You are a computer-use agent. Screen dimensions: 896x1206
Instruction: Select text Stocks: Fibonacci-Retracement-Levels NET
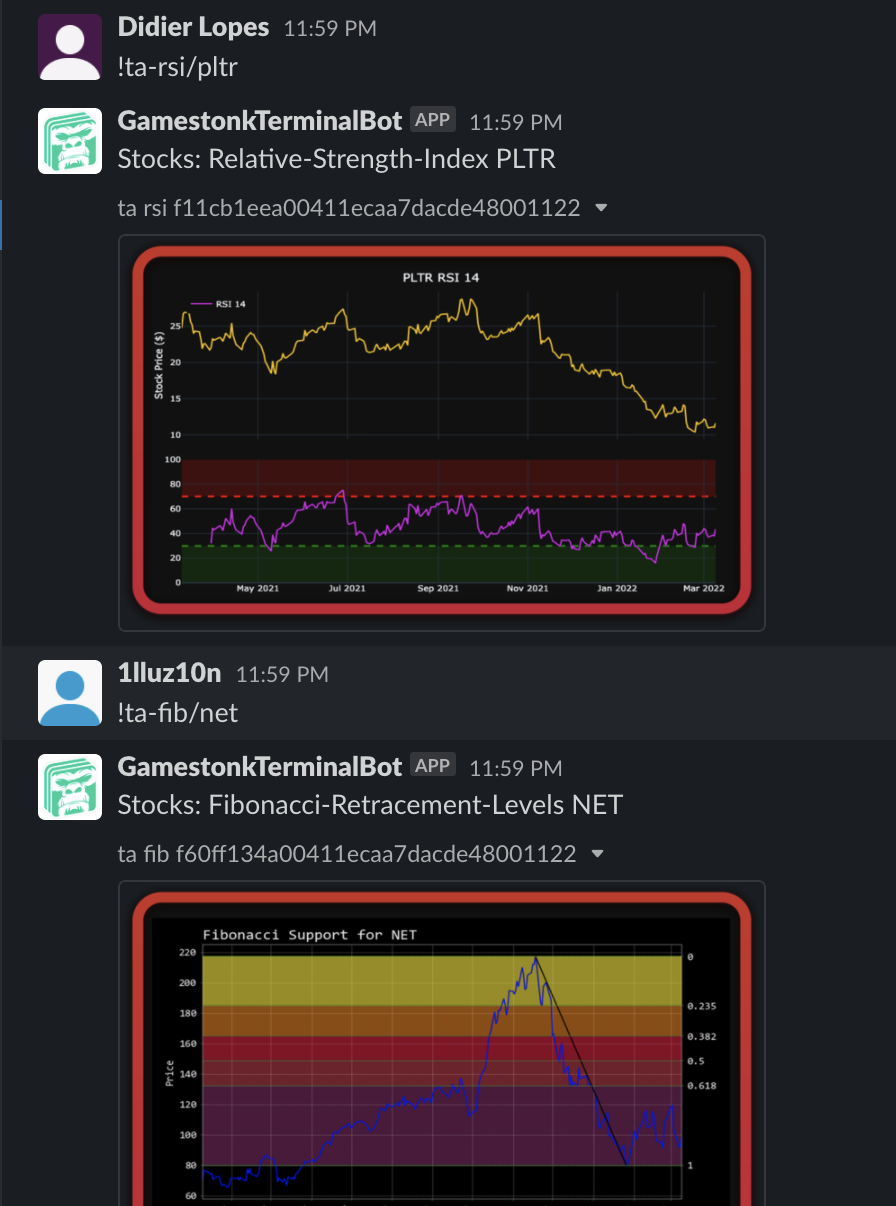click(x=370, y=805)
